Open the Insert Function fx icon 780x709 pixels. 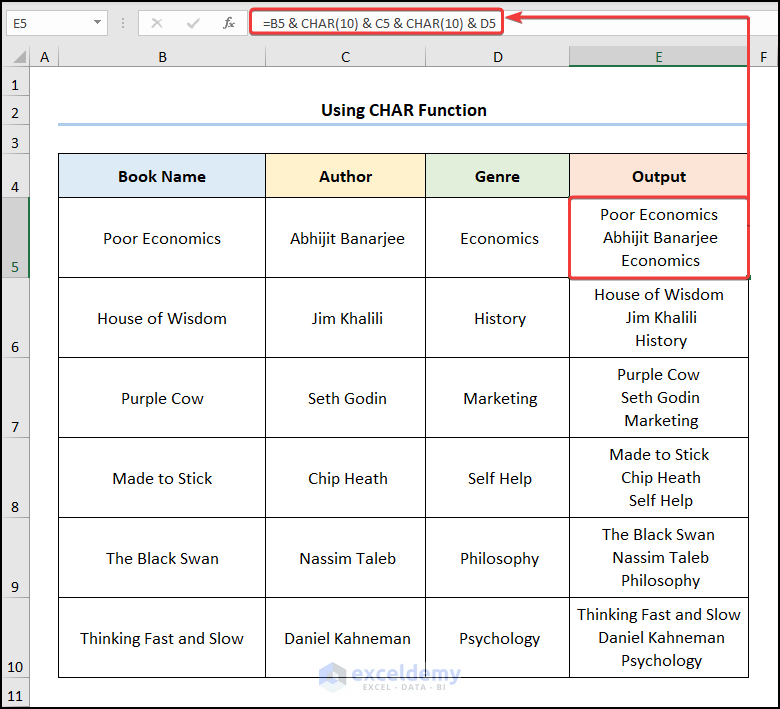tap(228, 23)
